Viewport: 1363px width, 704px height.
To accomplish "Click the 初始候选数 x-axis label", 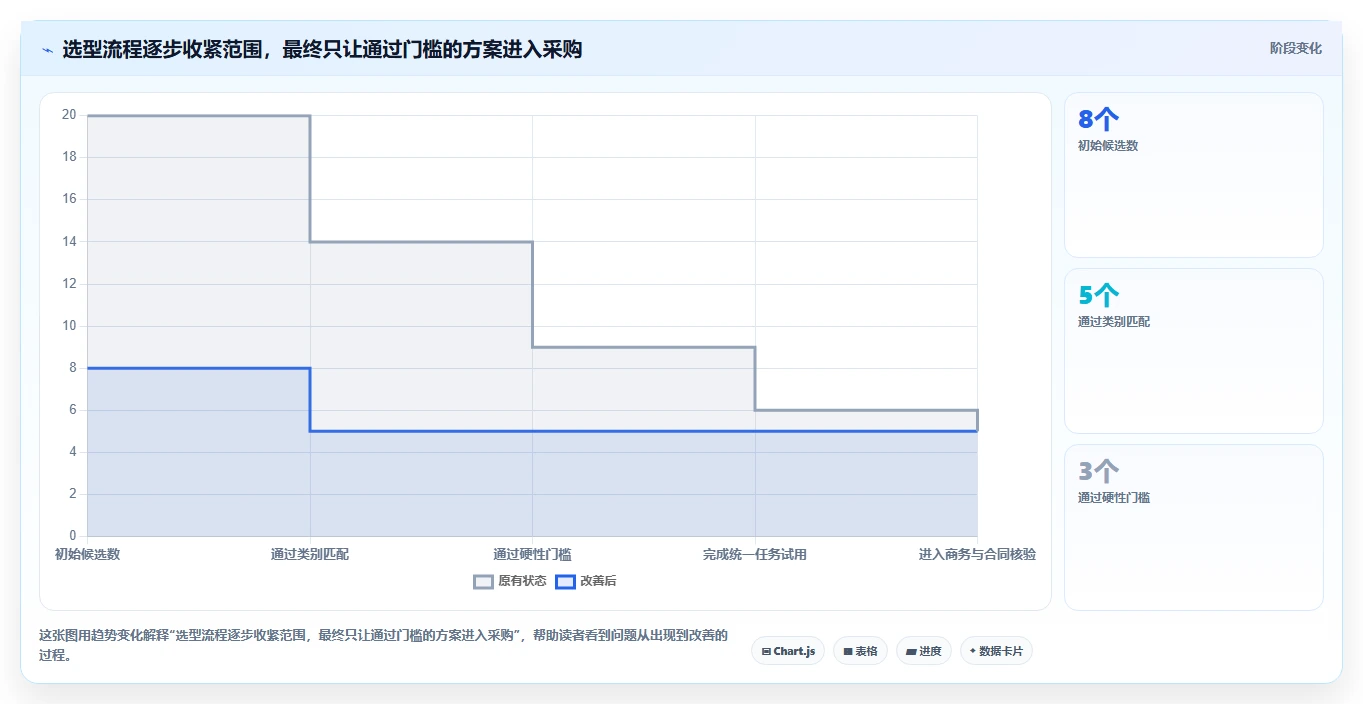I will coord(88,554).
